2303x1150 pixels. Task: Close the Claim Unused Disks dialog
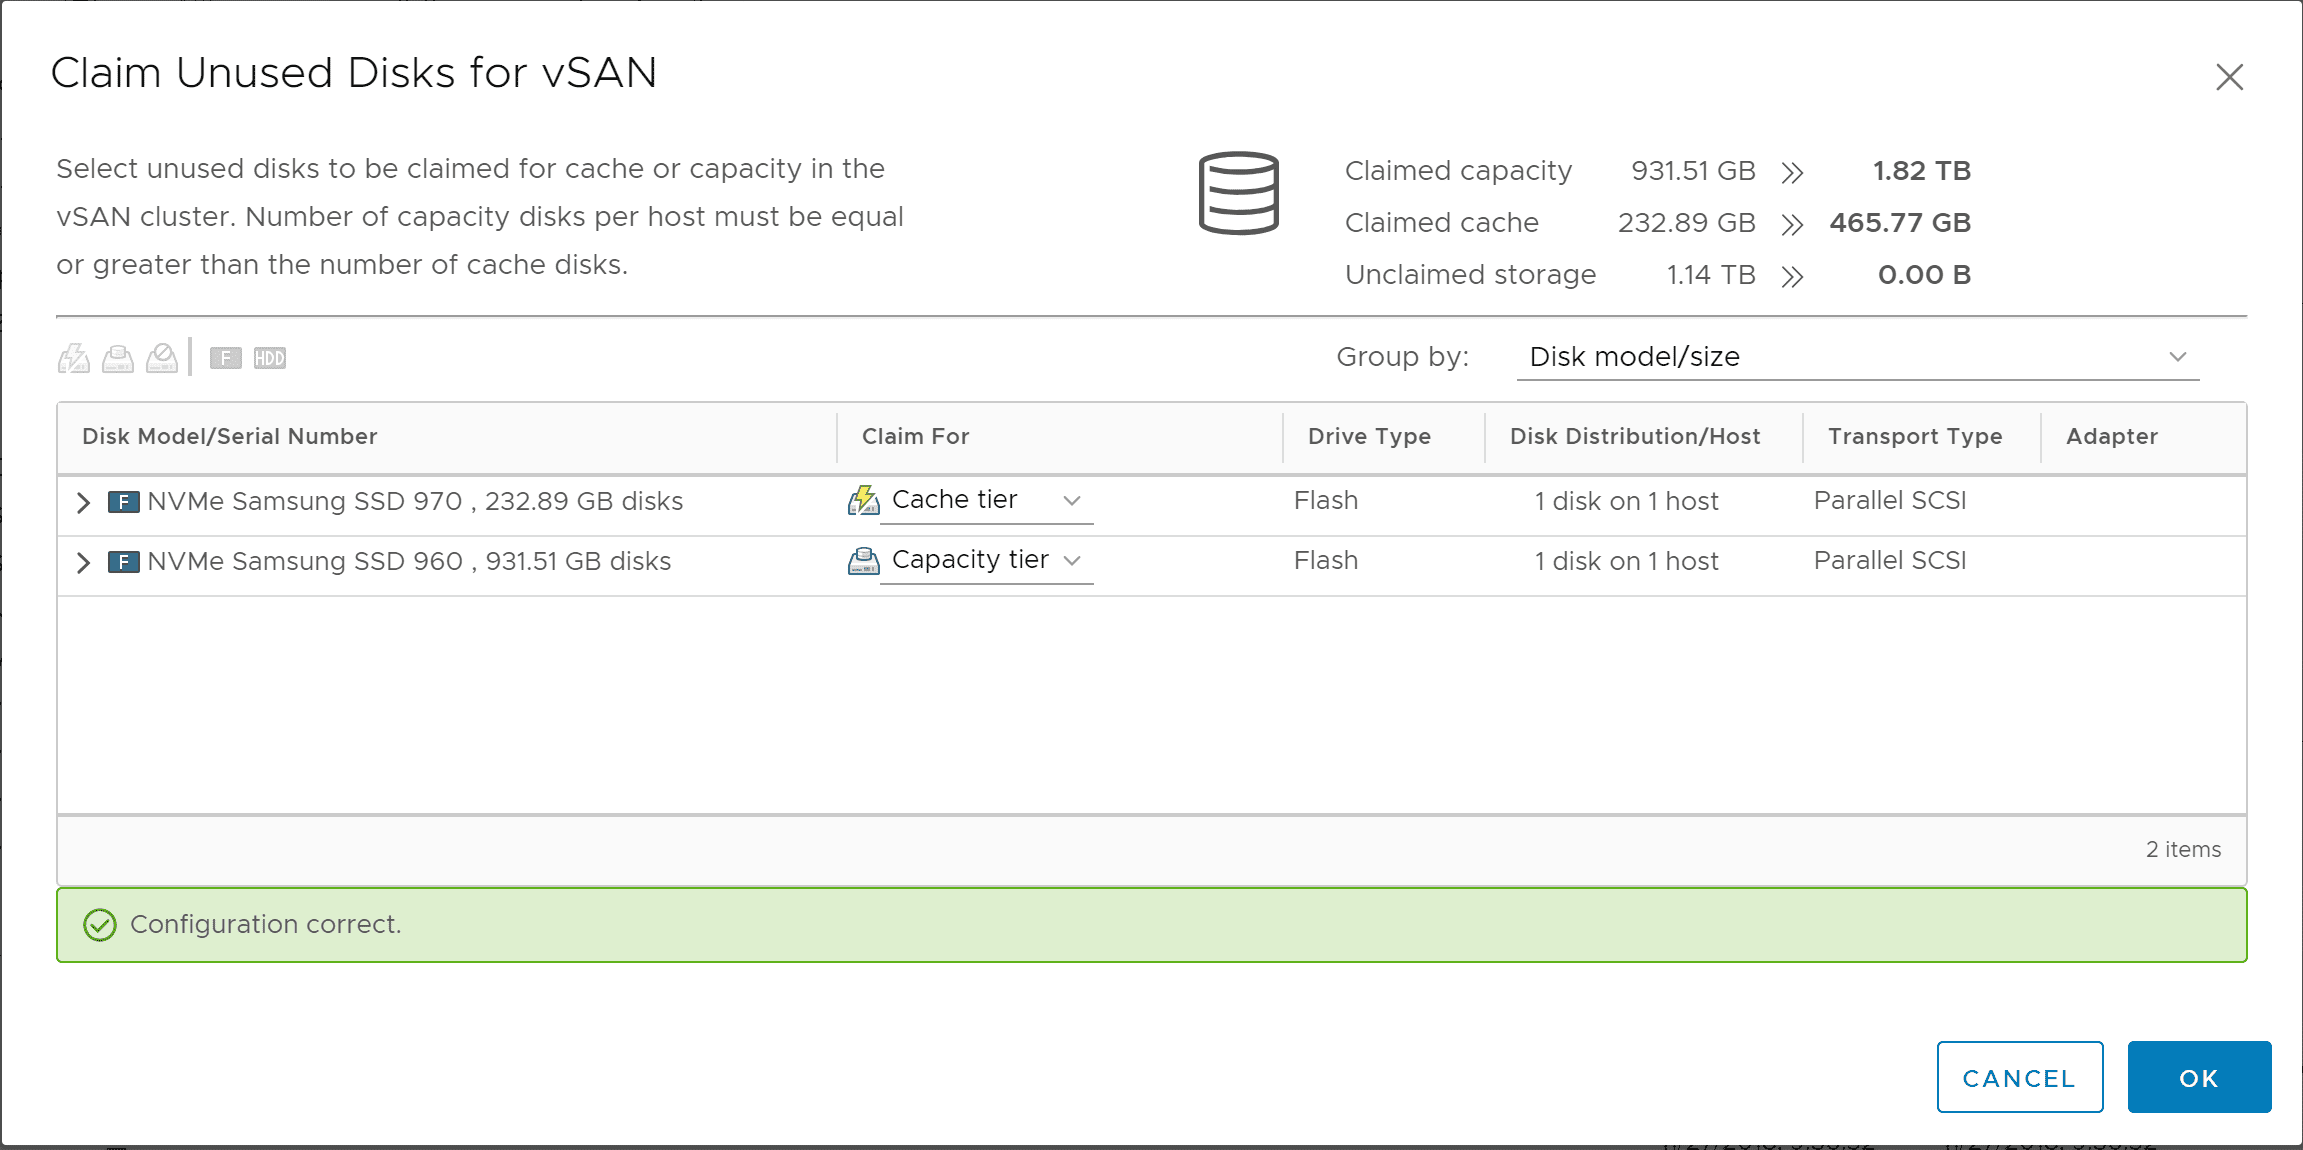tap(2229, 77)
